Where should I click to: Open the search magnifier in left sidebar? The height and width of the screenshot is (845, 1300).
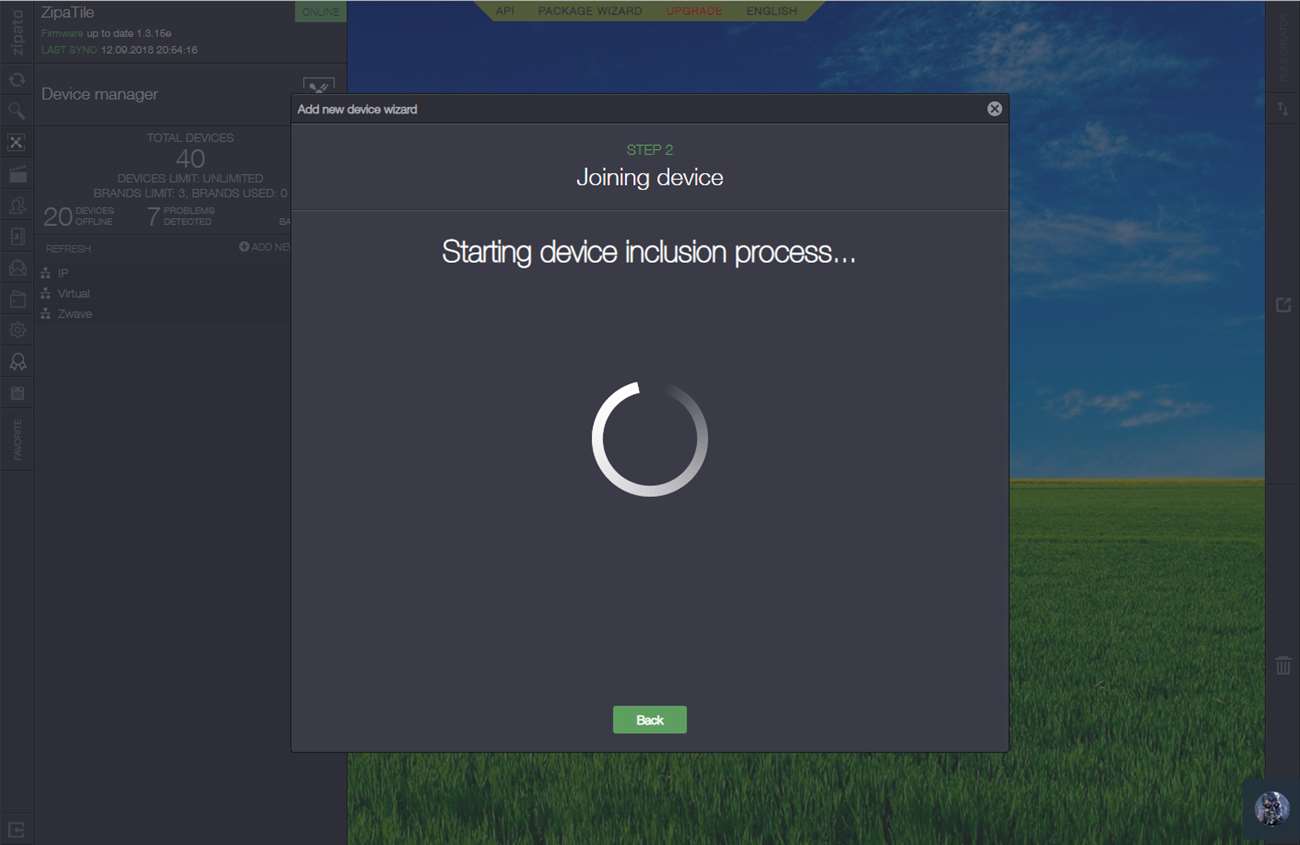tap(17, 111)
